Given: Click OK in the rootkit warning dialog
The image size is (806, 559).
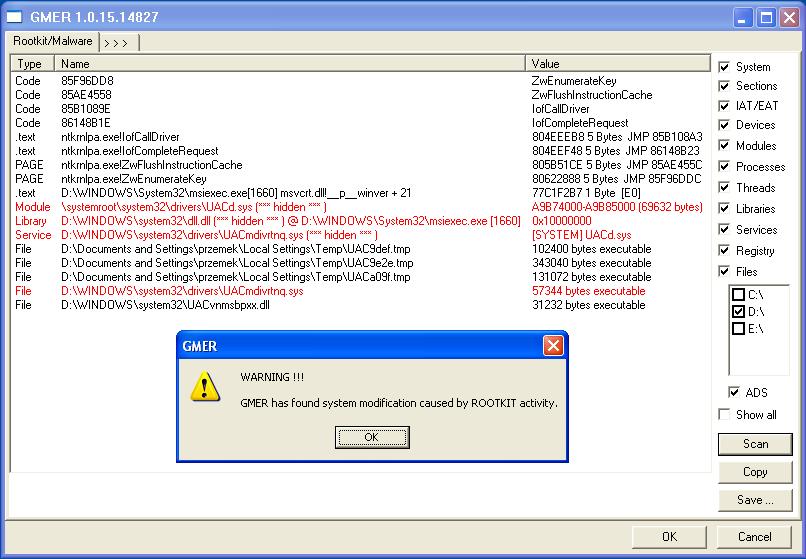Looking at the screenshot, I should tap(372, 437).
